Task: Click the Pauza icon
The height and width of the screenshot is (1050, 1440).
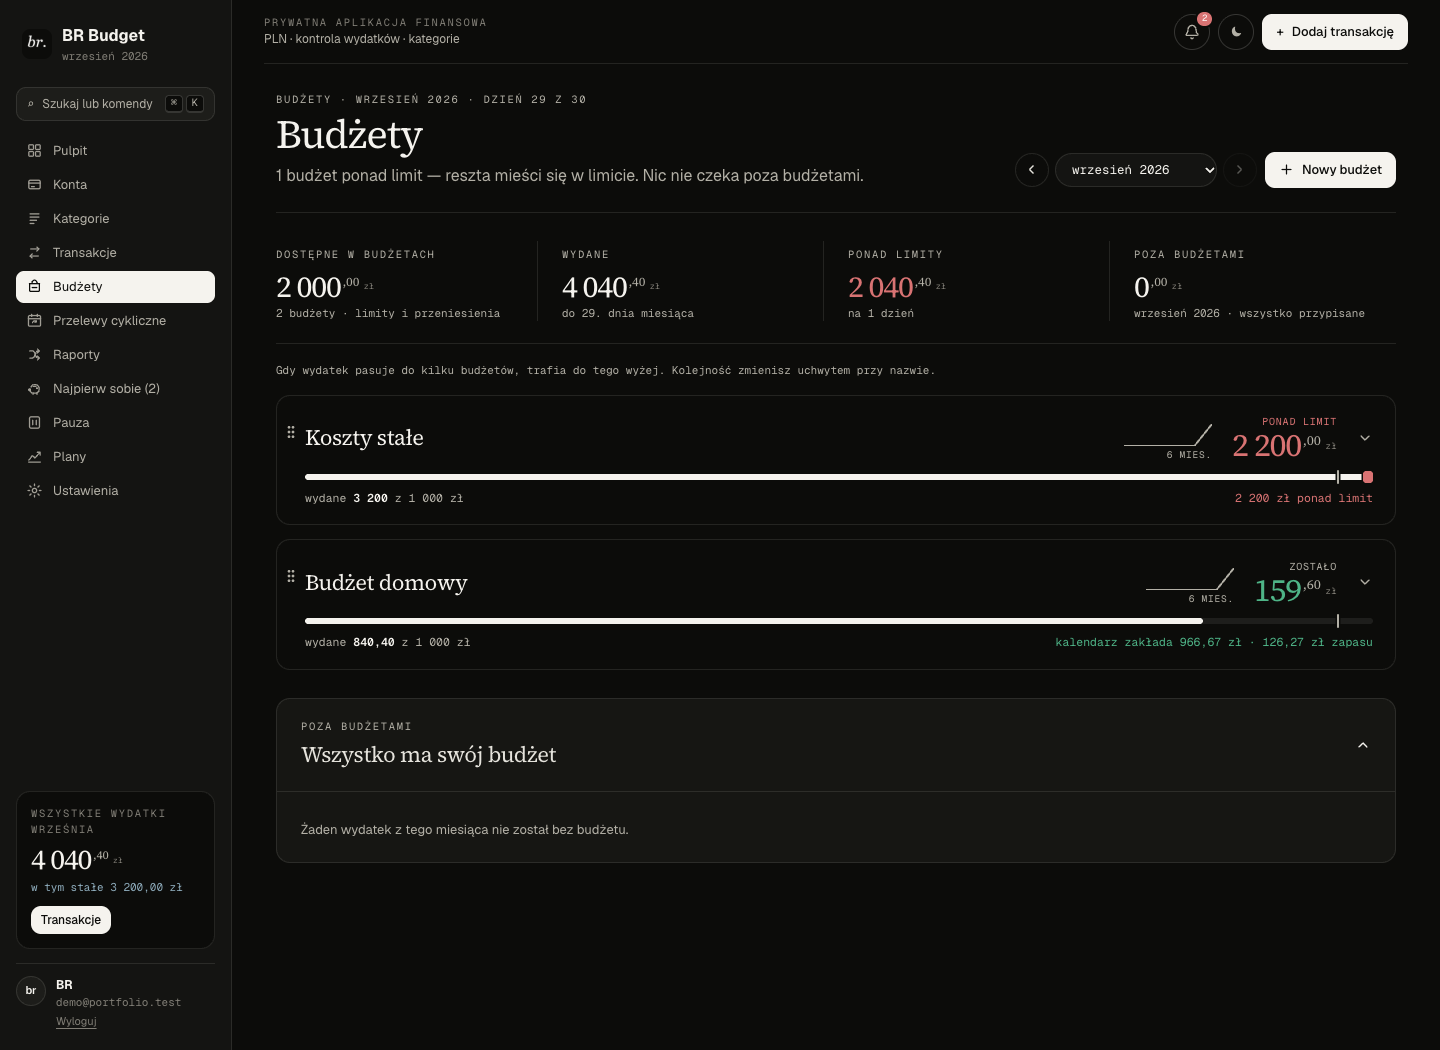Action: tap(34, 423)
